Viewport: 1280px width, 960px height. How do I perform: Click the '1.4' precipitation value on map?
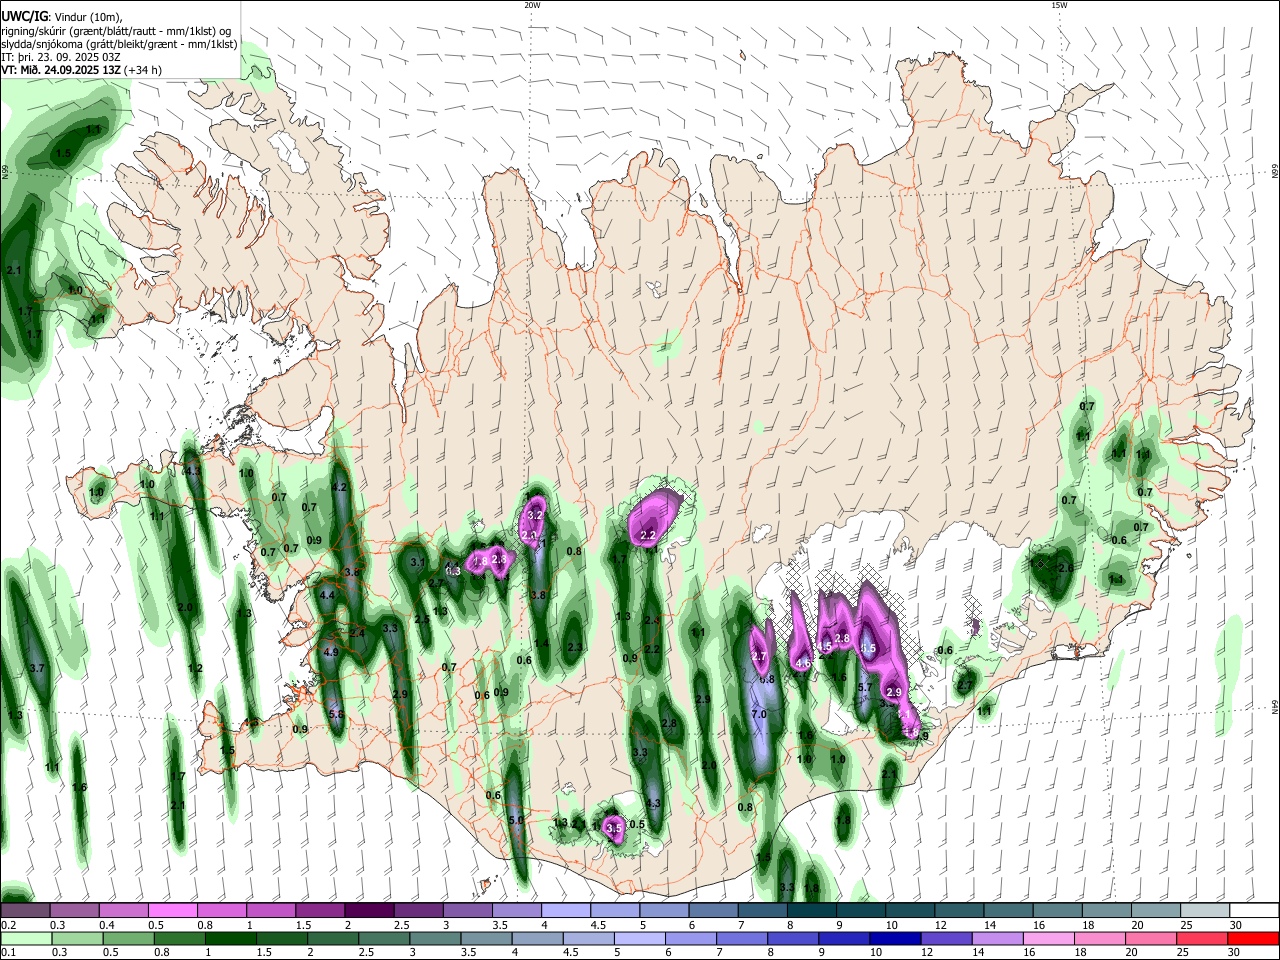pos(541,643)
